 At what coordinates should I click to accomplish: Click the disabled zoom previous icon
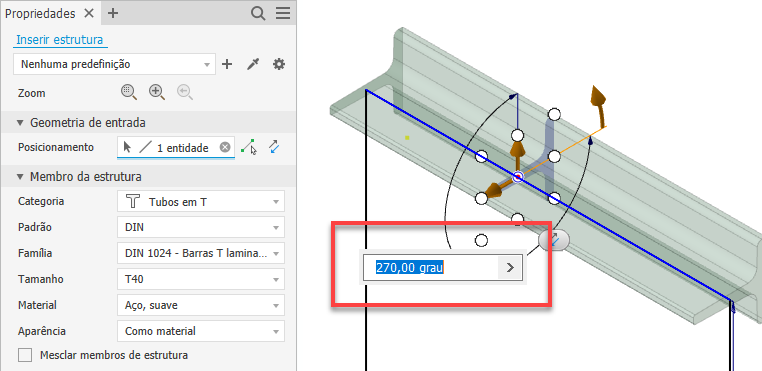tap(185, 92)
